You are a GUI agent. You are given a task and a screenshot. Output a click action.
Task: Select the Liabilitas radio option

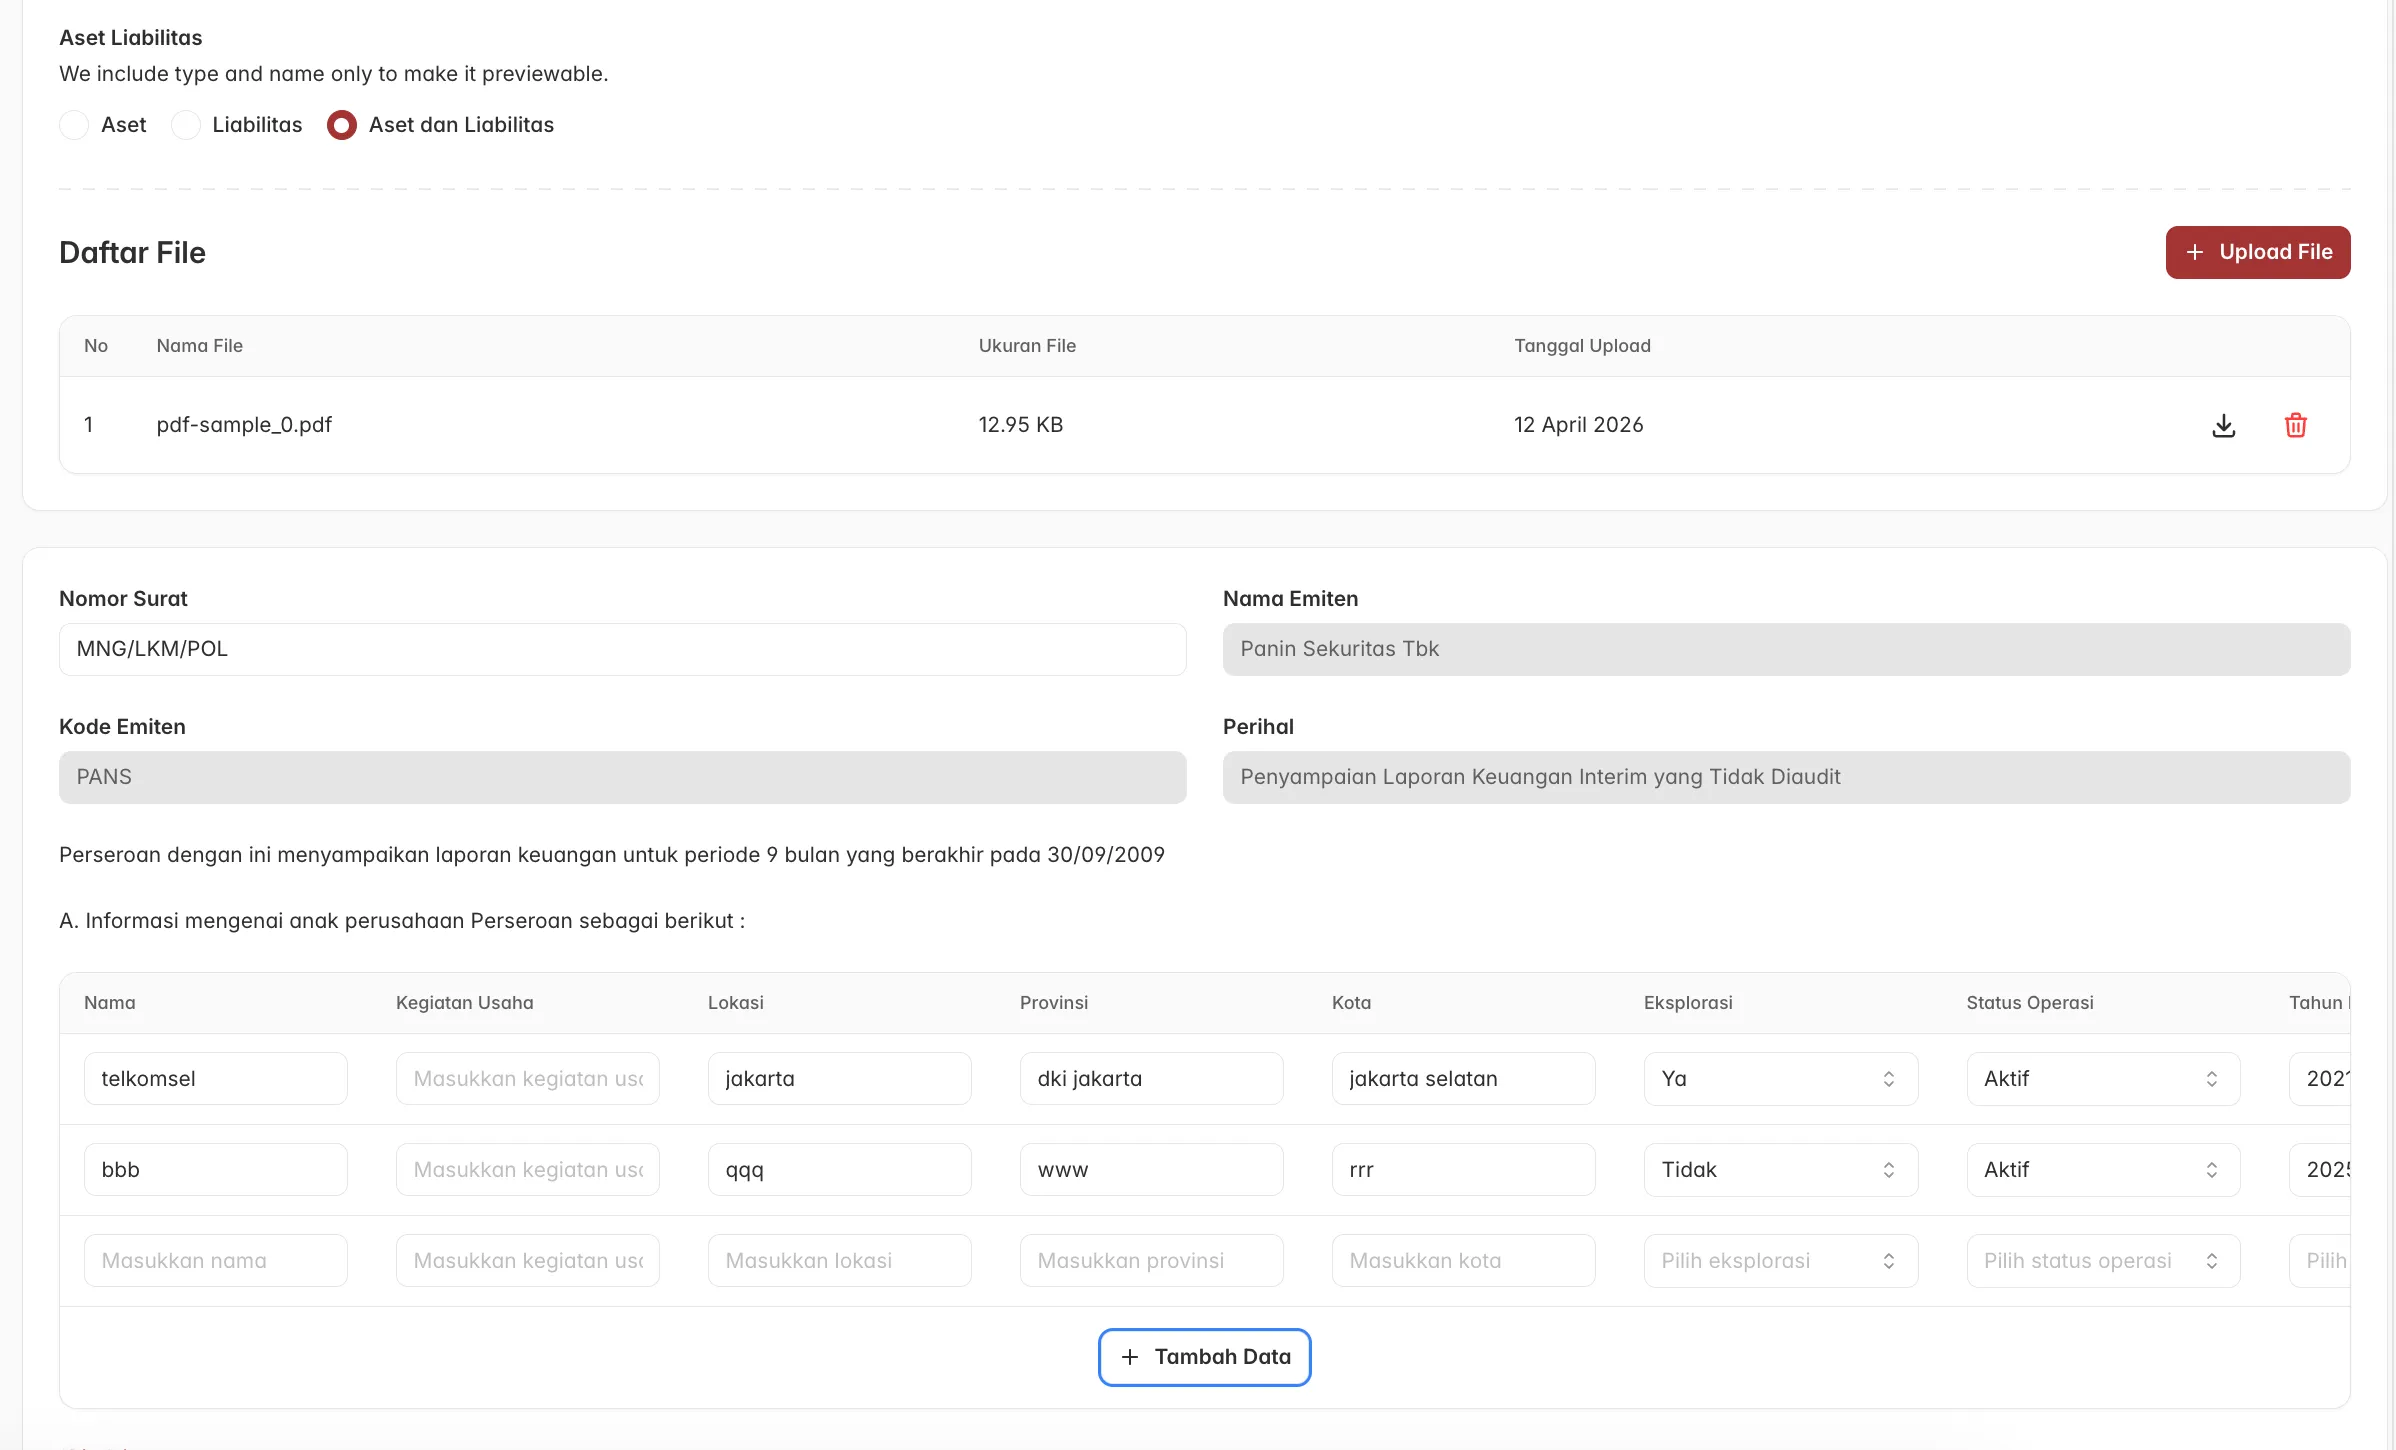coord(186,125)
